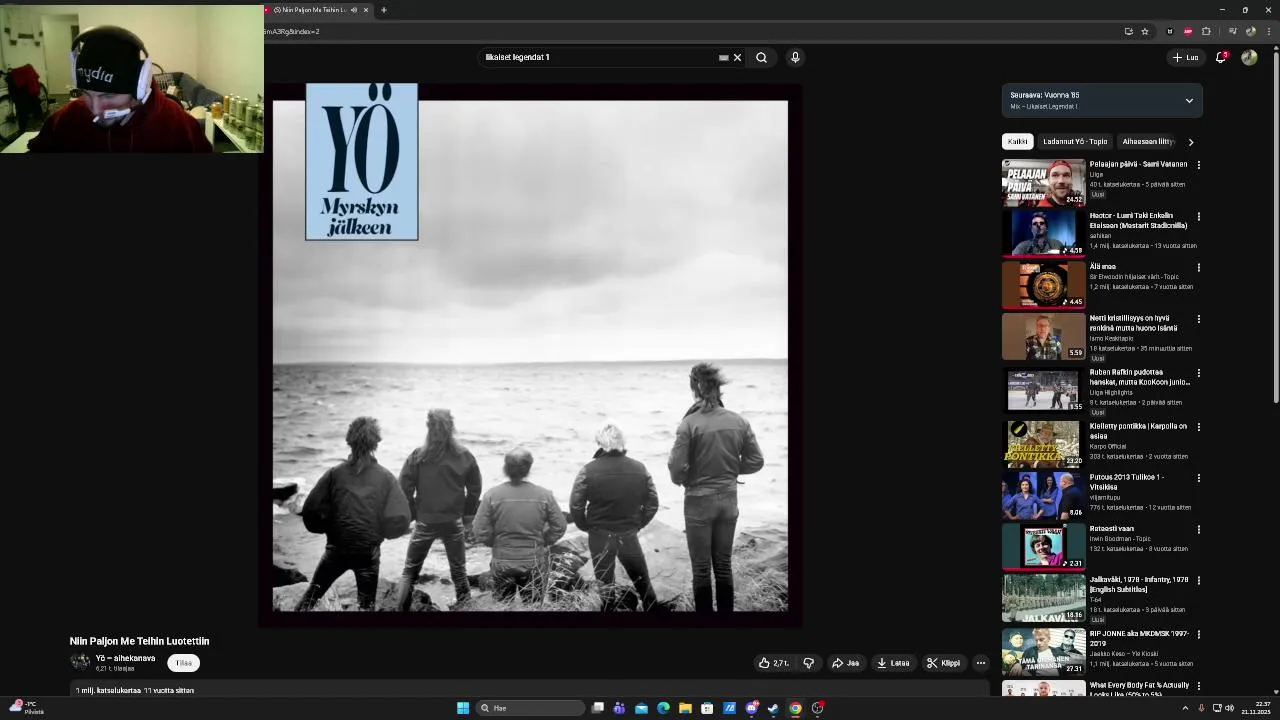The width and height of the screenshot is (1280, 720).
Task: Open options for Rötösti vaan video
Action: (x=1199, y=530)
